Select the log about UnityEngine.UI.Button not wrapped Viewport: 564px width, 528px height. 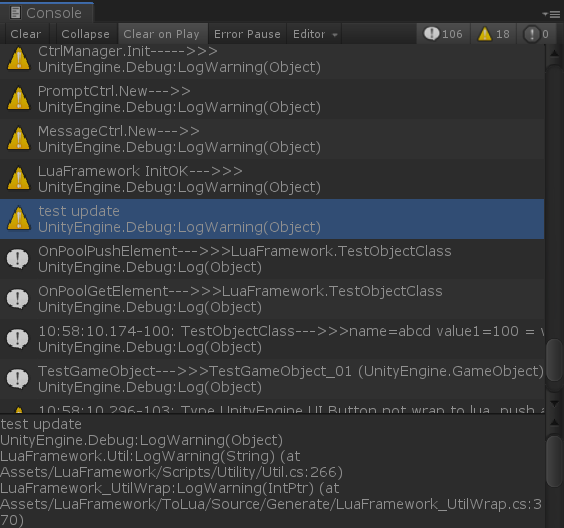(272, 406)
